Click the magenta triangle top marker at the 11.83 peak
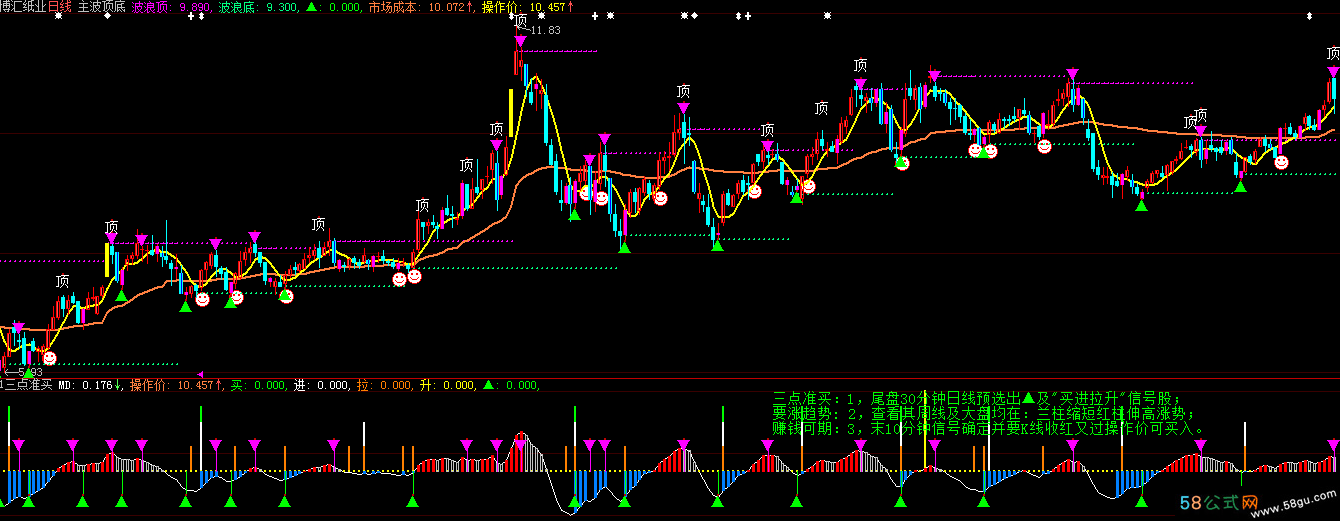 click(520, 41)
